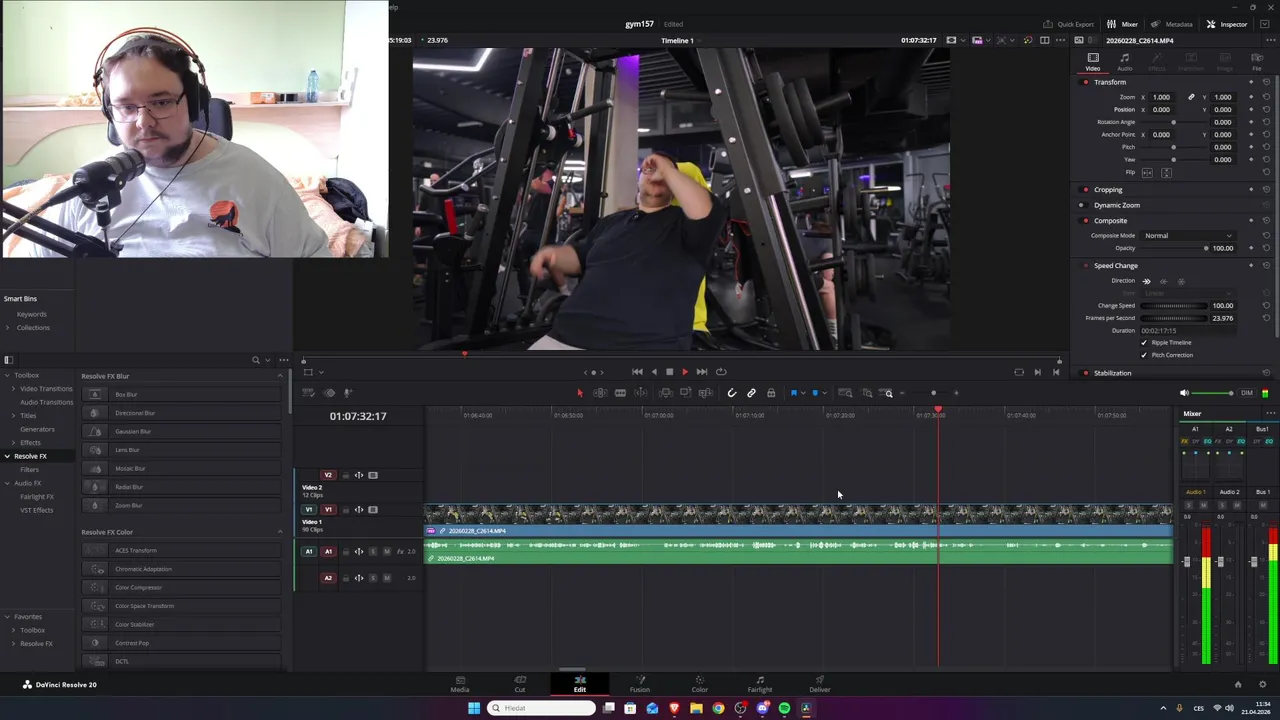The height and width of the screenshot is (720, 1280).
Task: Toggle timeline Snapping magnet icon
Action: coord(732,393)
